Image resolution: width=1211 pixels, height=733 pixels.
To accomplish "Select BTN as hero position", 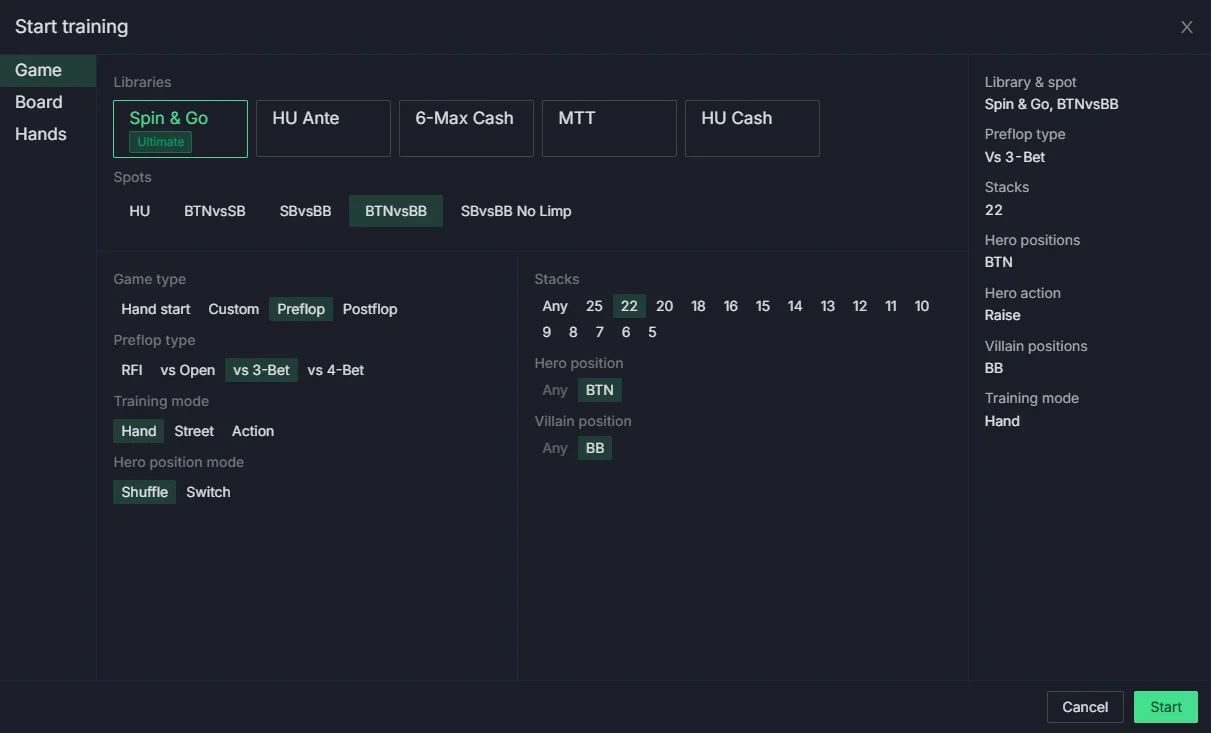I will pos(600,390).
